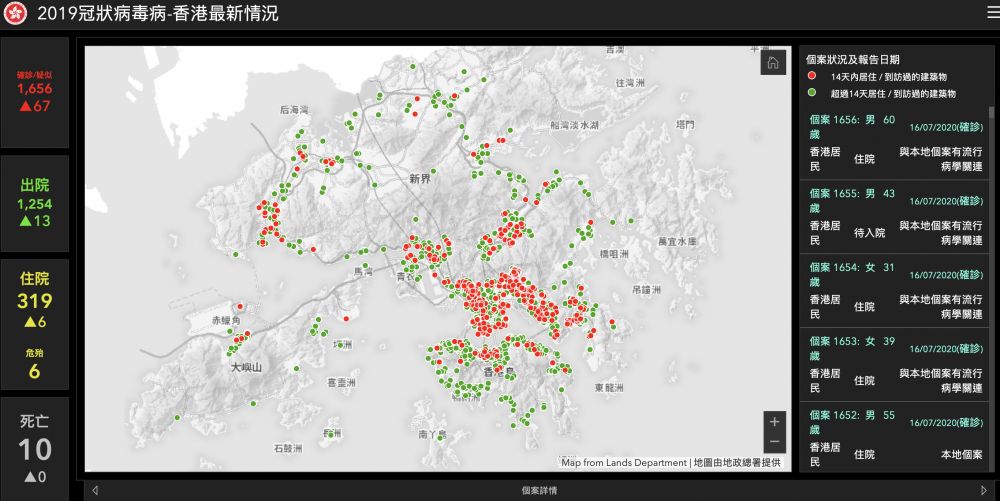Click the map home extent button

(x=773, y=63)
